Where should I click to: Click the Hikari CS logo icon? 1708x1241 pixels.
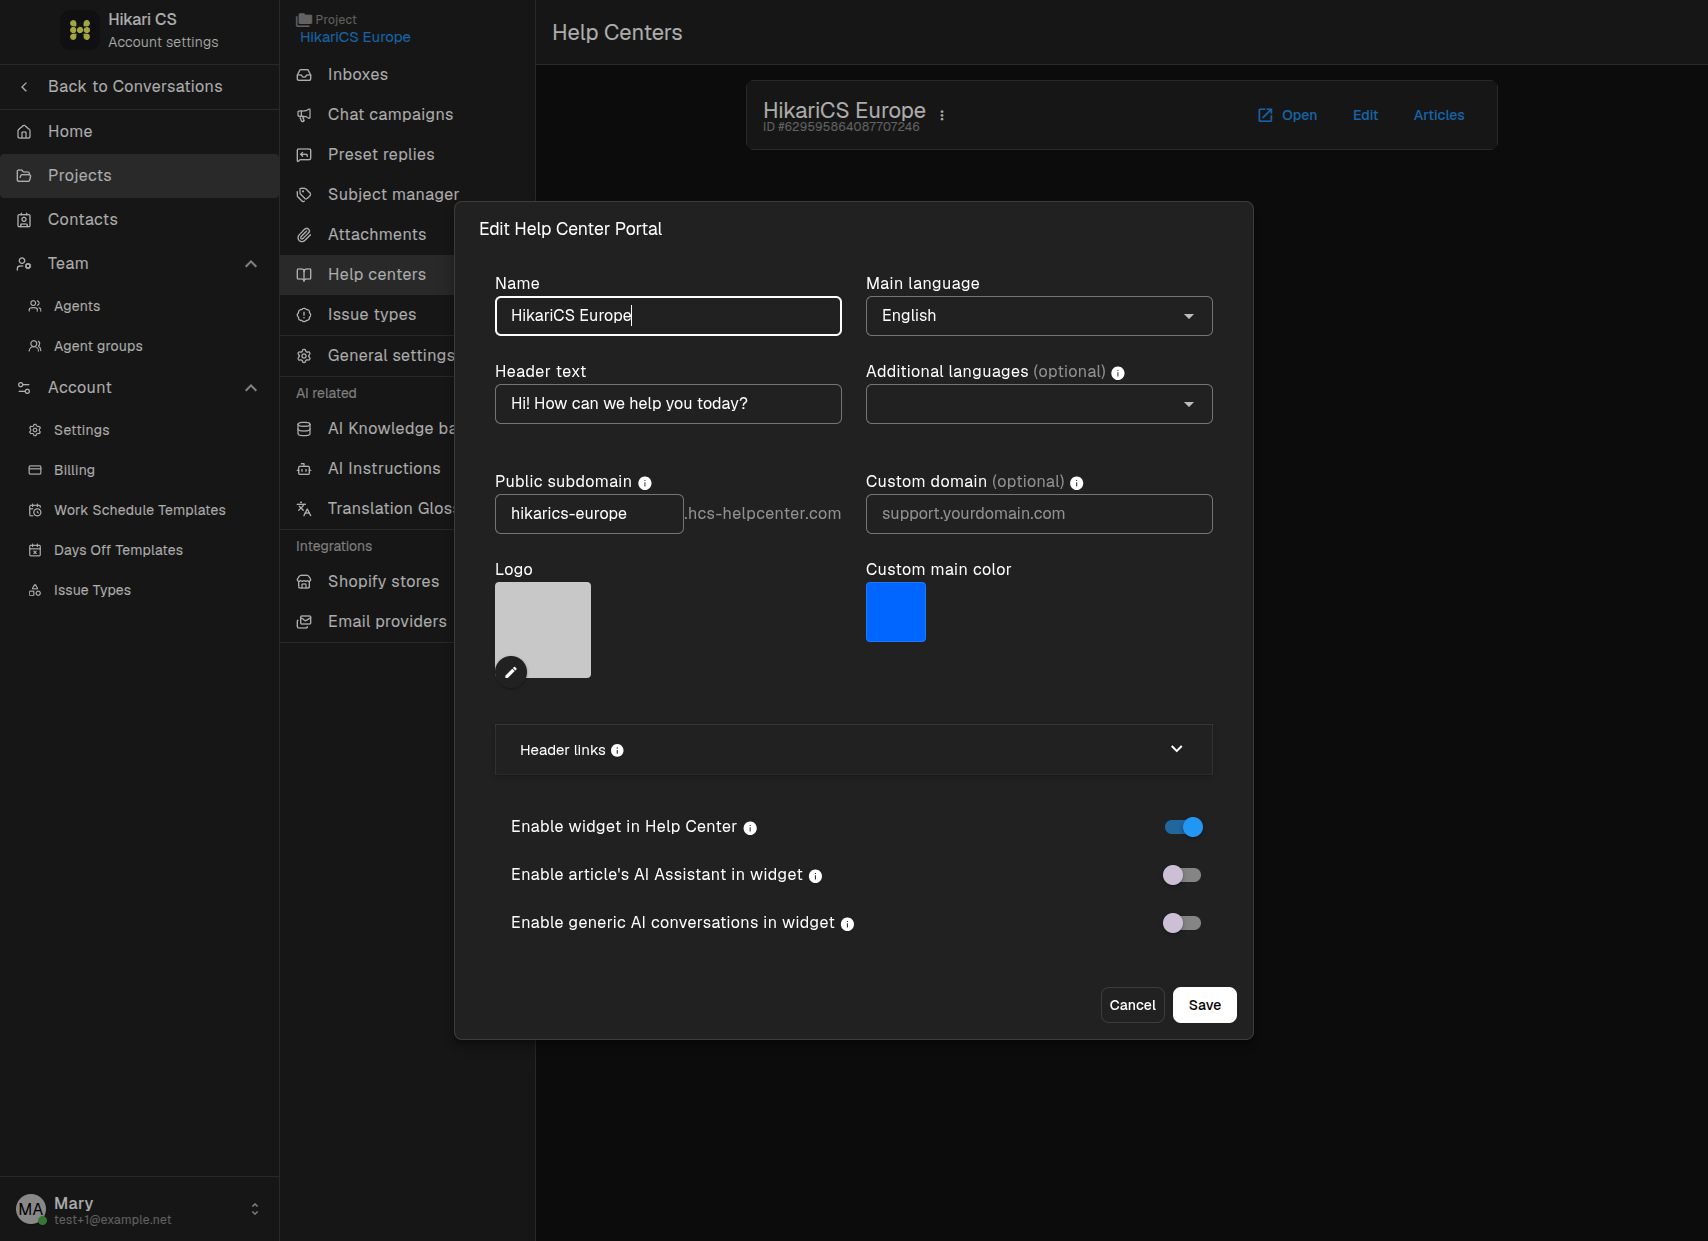coord(79,31)
